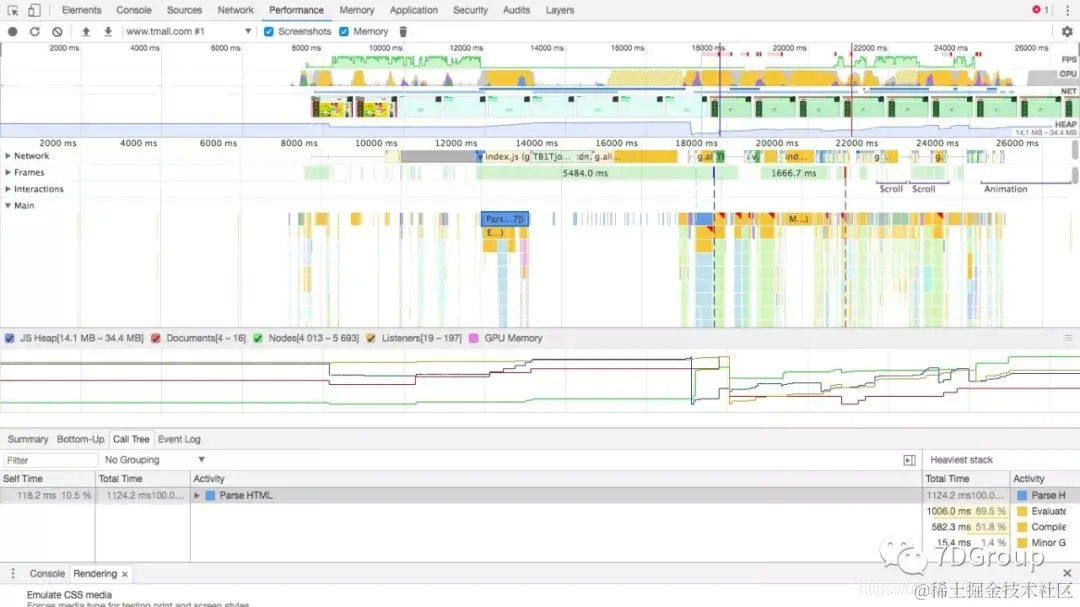Sort by Total Time header in call tree
1080x607 pixels.
[x=143, y=478]
